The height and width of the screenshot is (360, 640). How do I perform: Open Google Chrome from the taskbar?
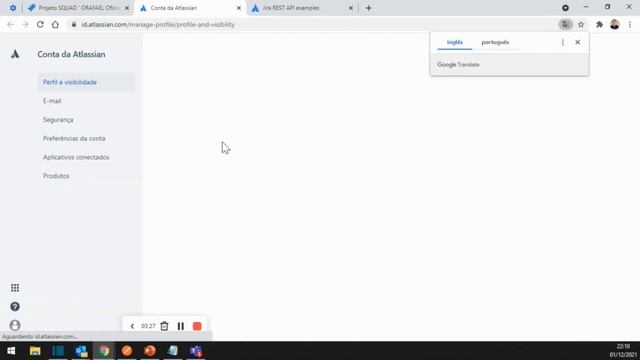[x=104, y=351]
